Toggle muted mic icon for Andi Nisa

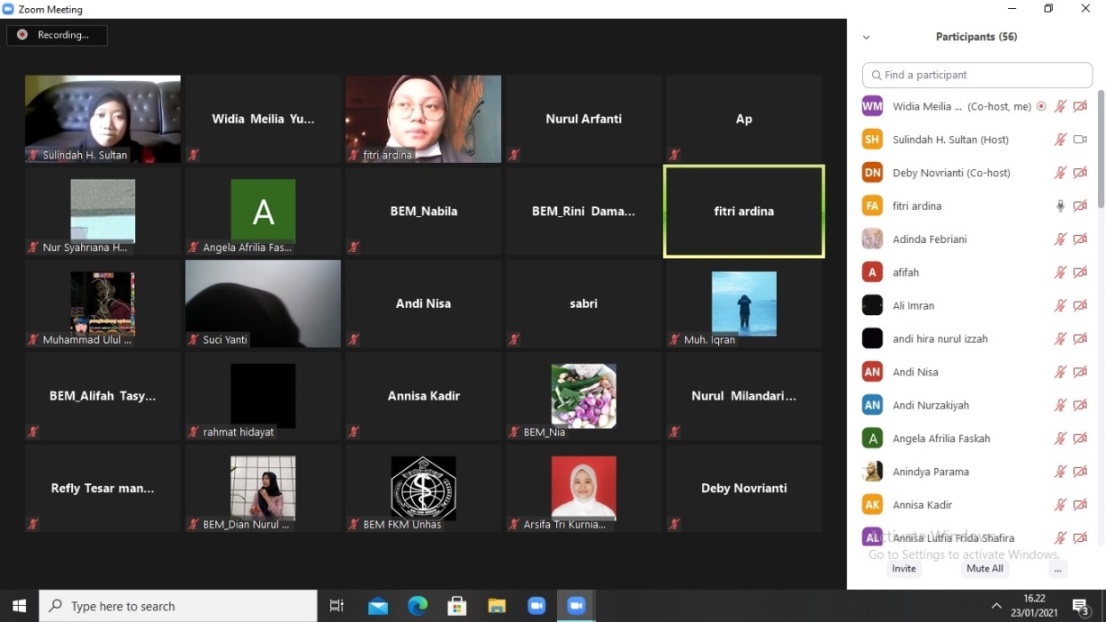[1059, 372]
